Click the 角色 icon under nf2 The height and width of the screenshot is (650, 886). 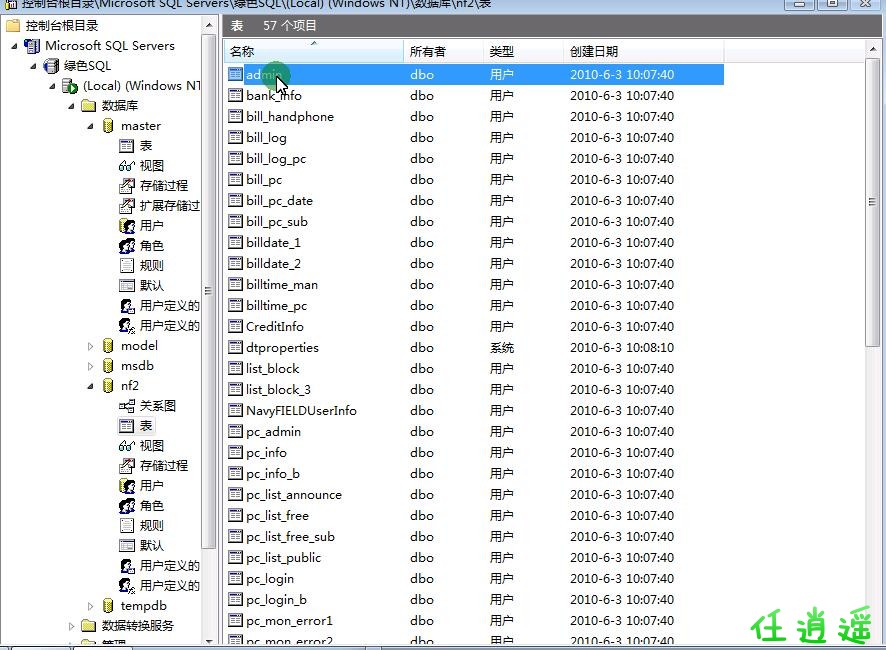(127, 506)
